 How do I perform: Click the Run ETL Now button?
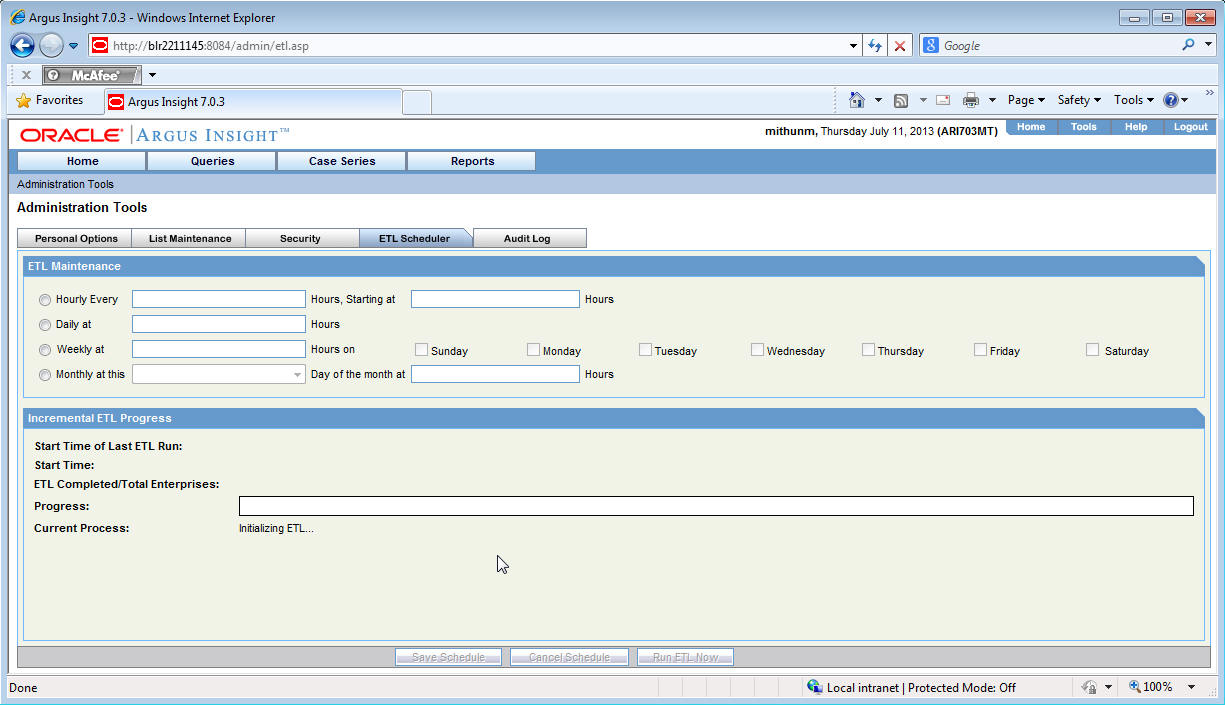click(x=685, y=657)
